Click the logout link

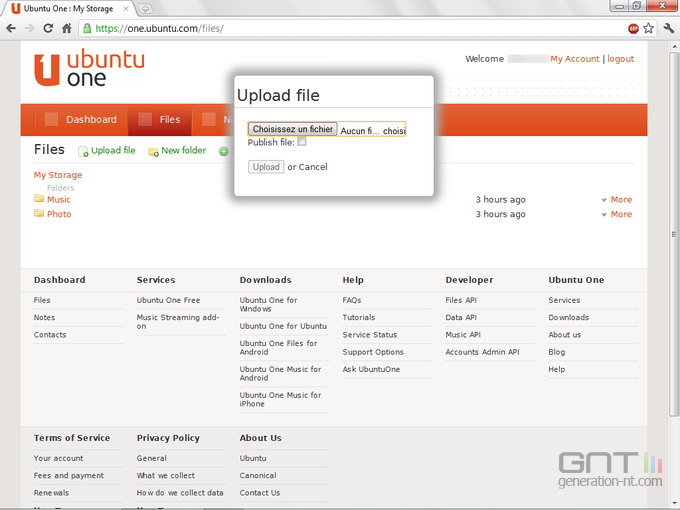click(x=621, y=59)
